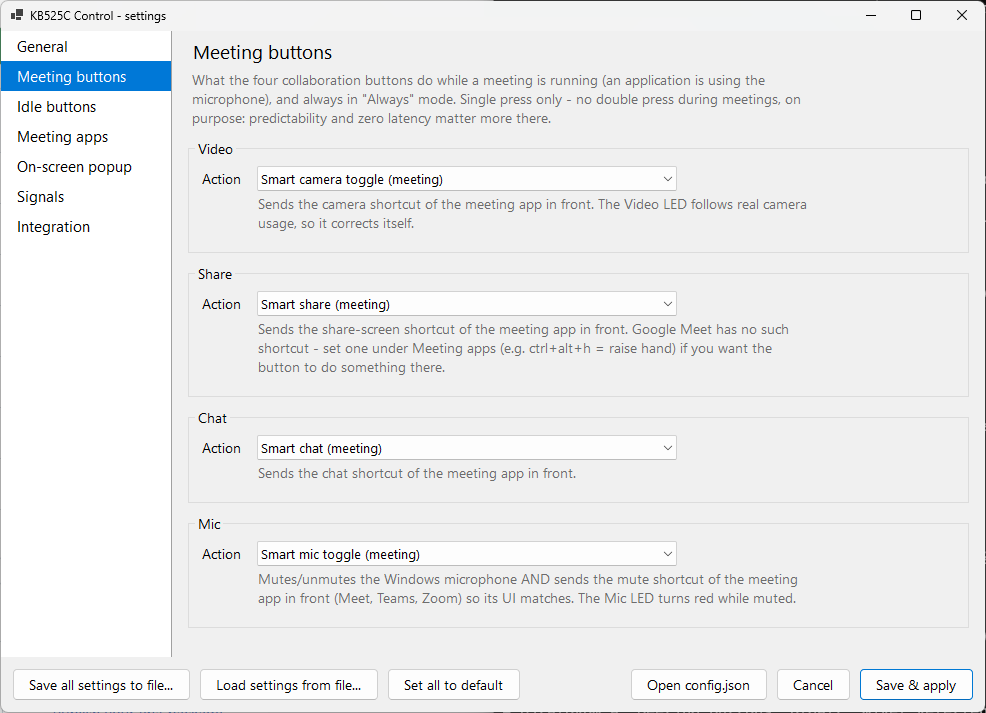Open the Mic action dropdown

[x=467, y=554]
